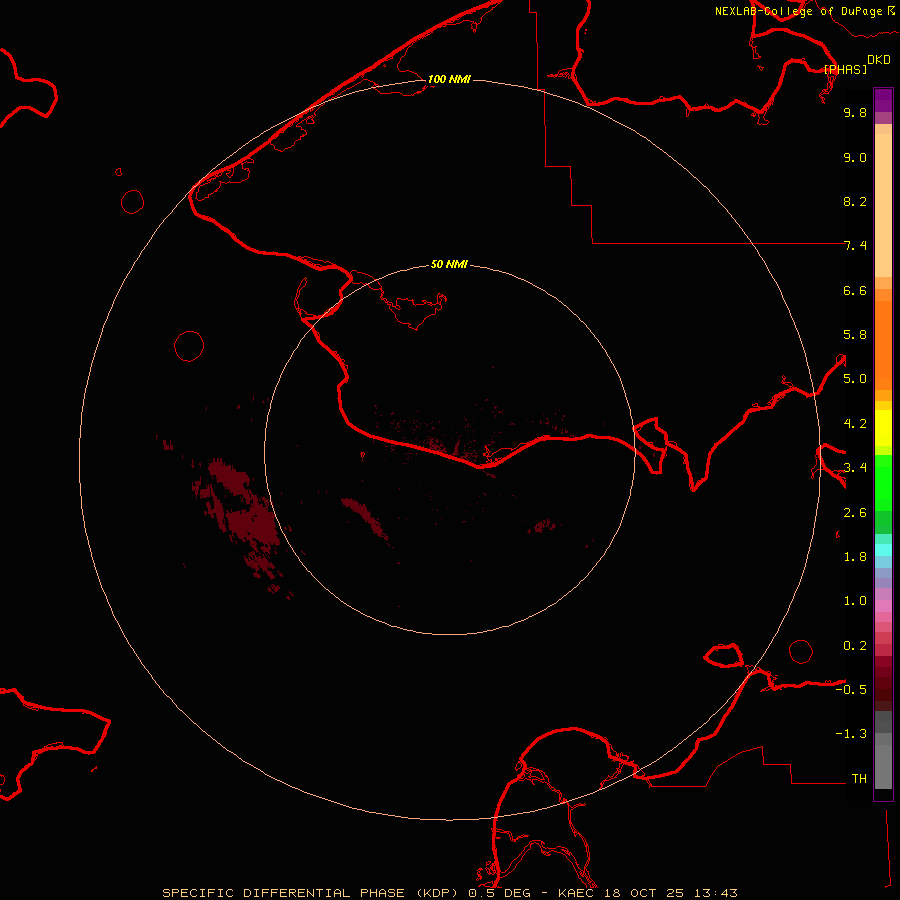Click the NEXLAB-College of DuPage text
The height and width of the screenshot is (900, 900).
(799, 11)
